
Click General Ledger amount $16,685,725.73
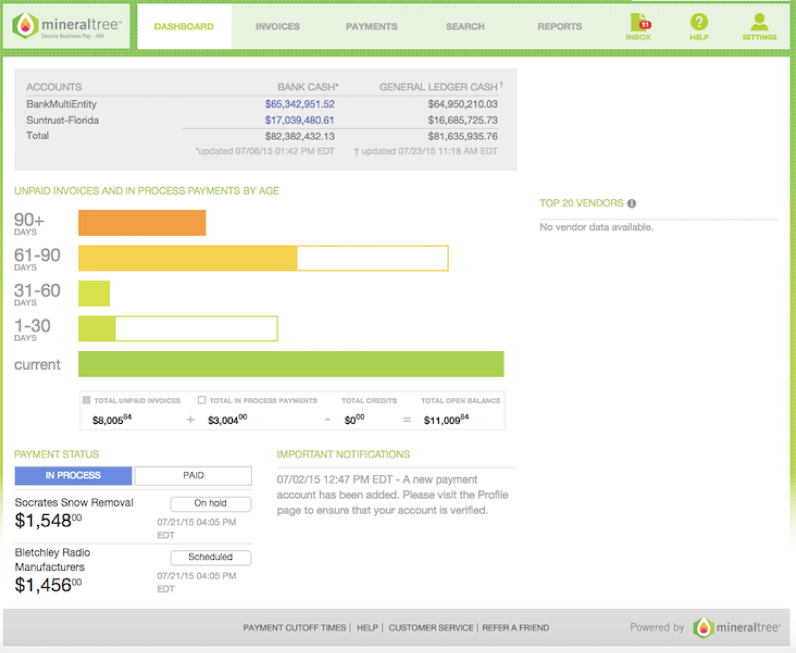(462, 120)
